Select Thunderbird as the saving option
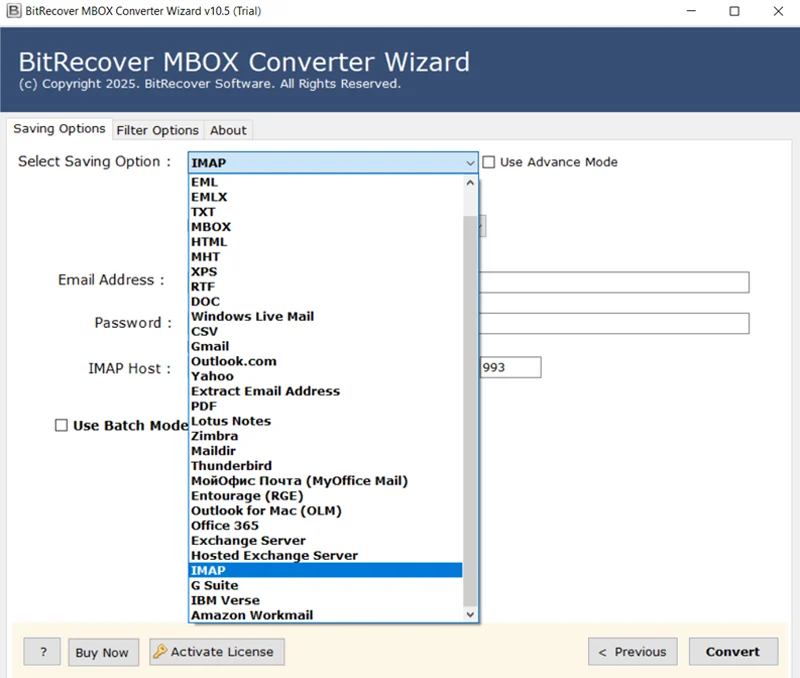This screenshot has height=678, width=800. (231, 466)
